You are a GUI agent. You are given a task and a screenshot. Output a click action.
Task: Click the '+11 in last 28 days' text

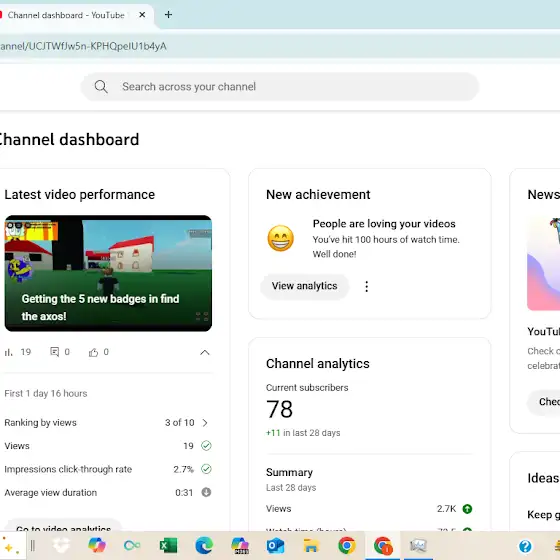pos(303,433)
